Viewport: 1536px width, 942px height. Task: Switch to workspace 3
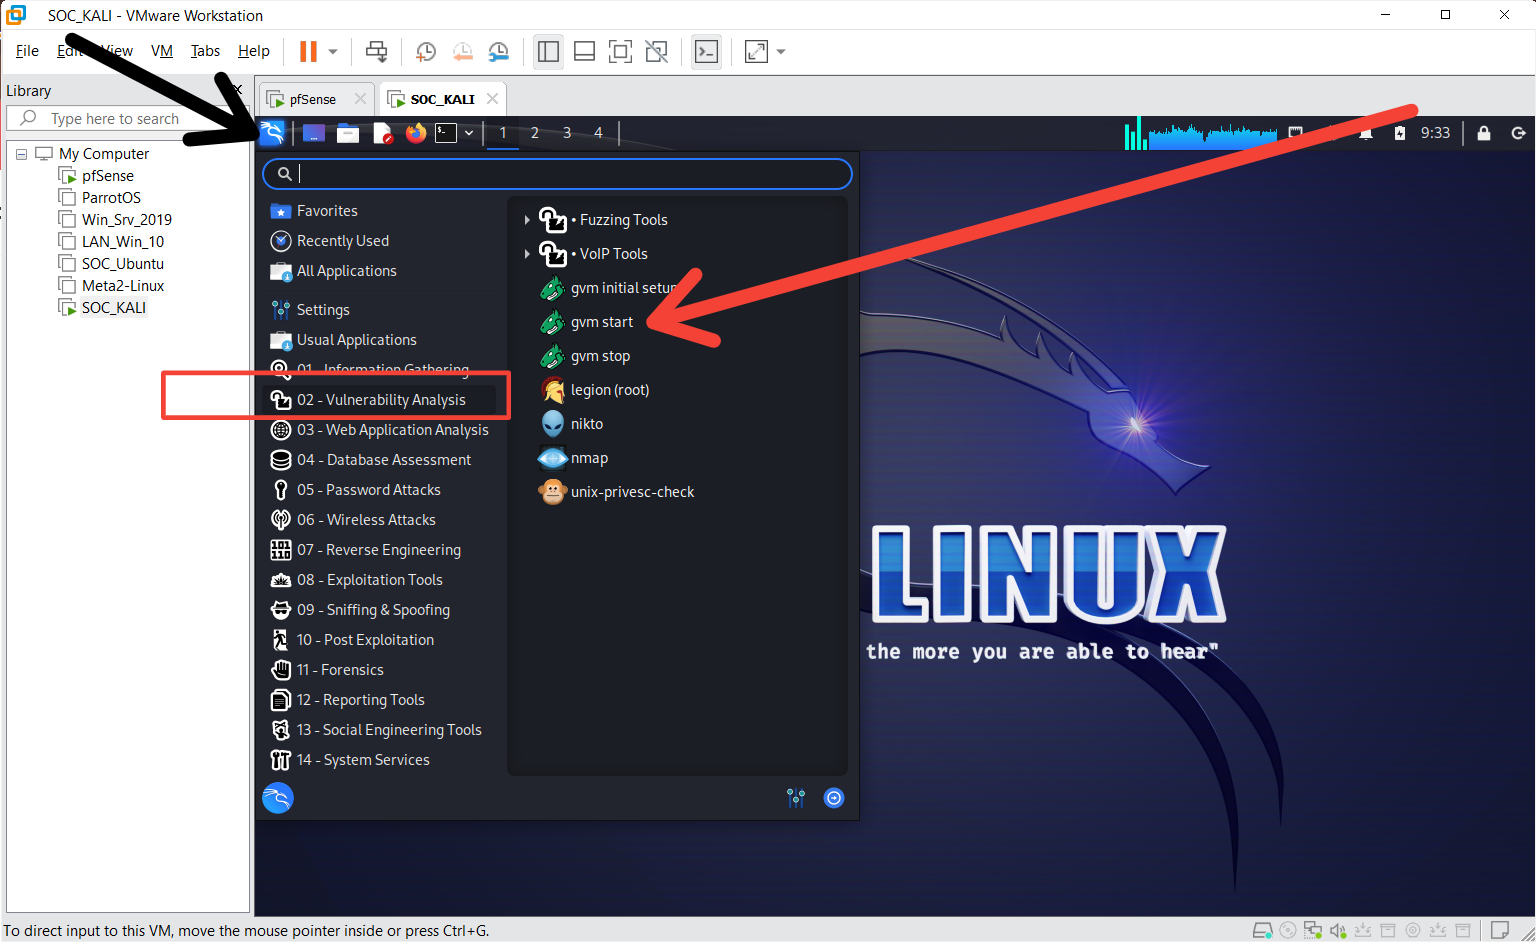click(x=567, y=133)
